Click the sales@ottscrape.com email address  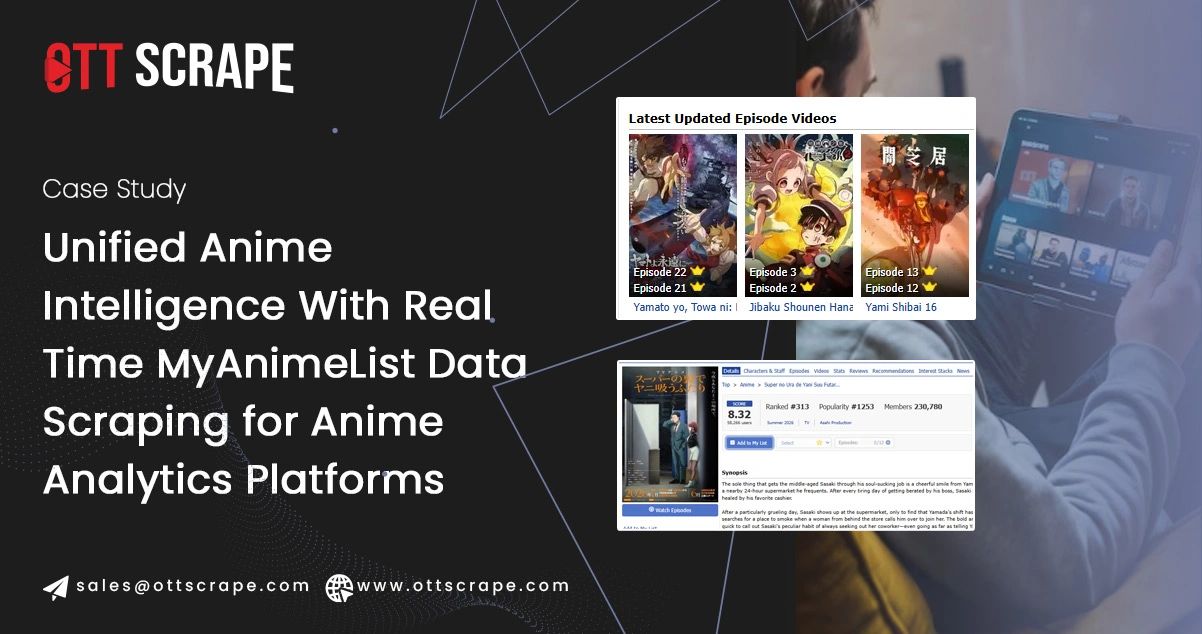pos(193,586)
